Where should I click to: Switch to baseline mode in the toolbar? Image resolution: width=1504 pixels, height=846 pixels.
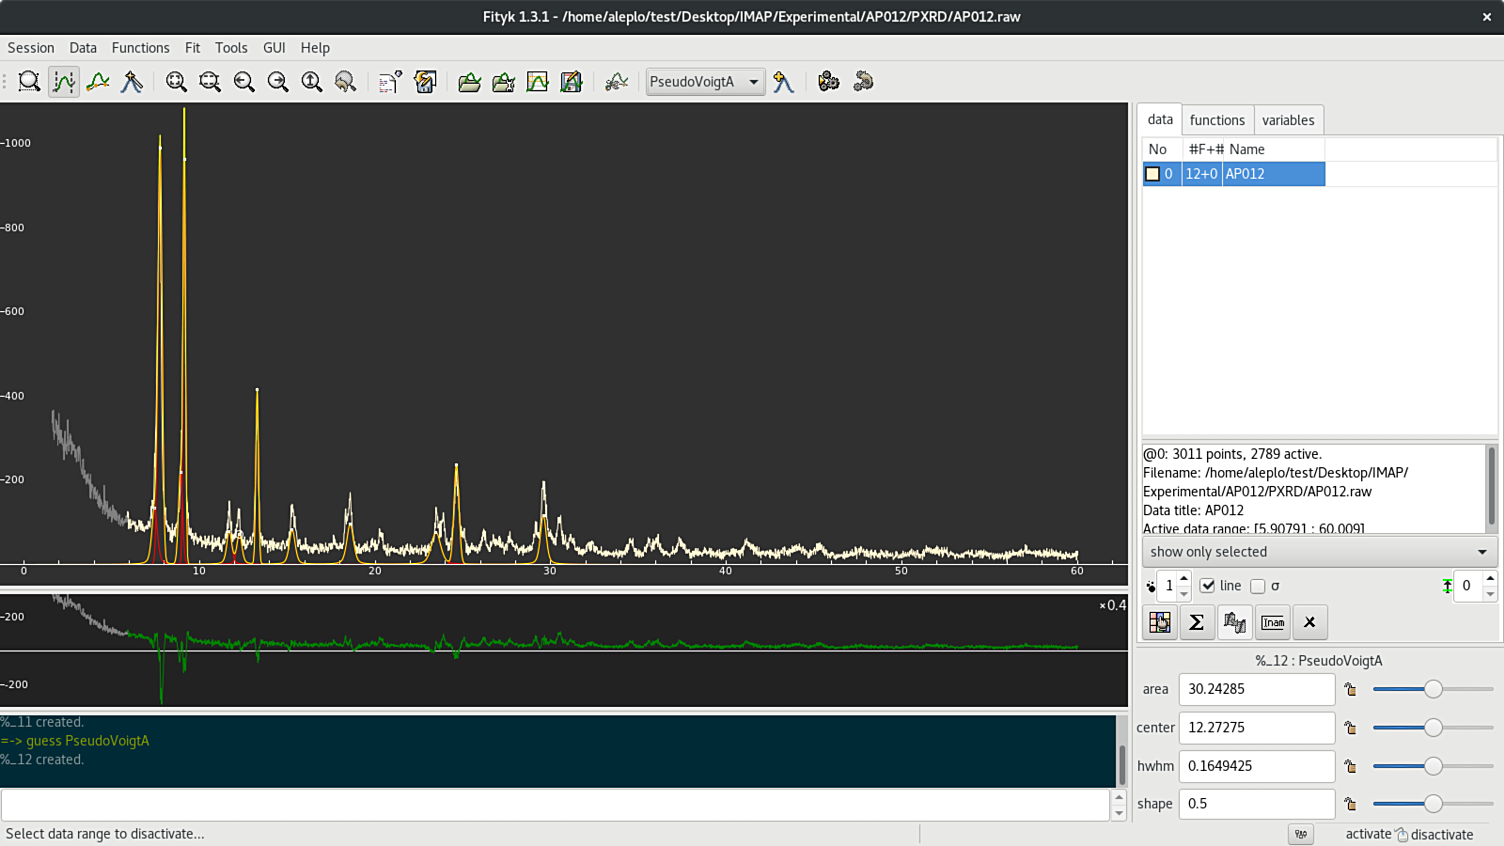(98, 82)
